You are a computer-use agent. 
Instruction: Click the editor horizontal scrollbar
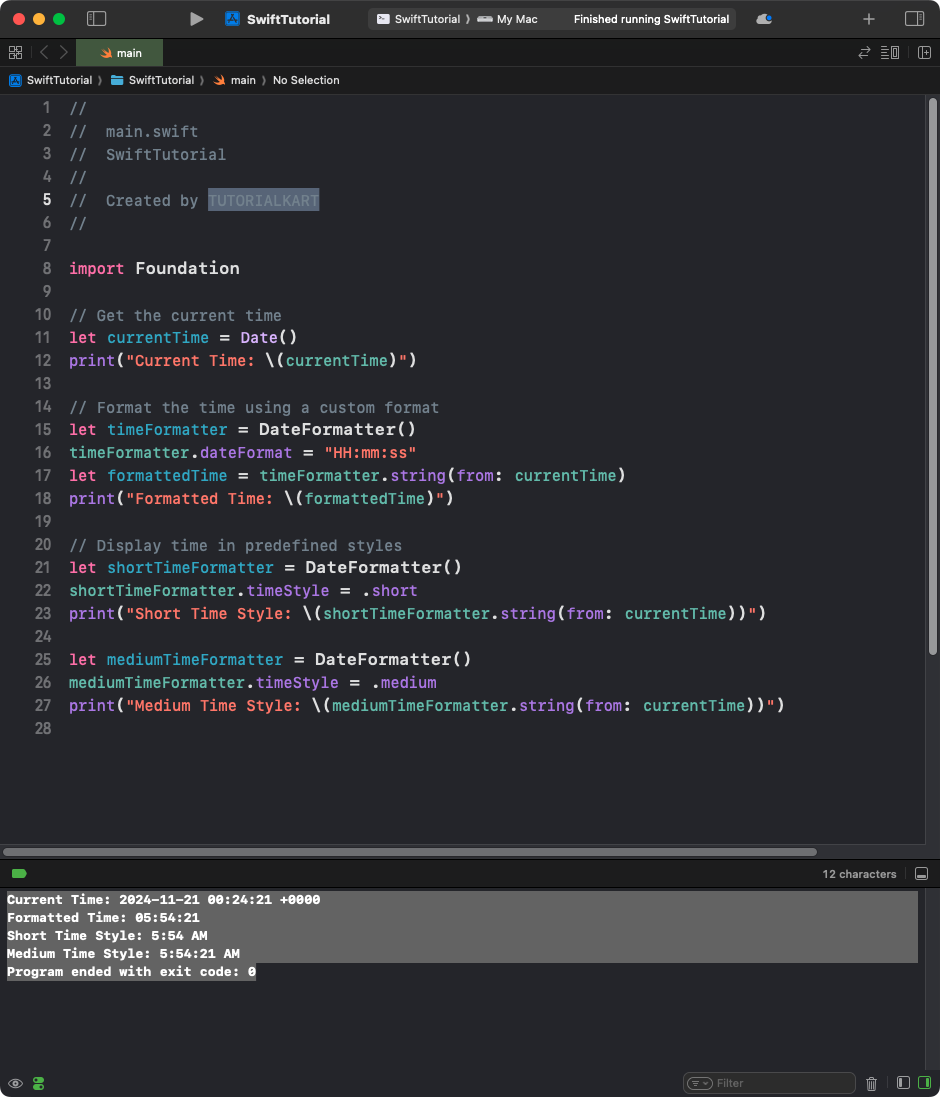coord(410,852)
